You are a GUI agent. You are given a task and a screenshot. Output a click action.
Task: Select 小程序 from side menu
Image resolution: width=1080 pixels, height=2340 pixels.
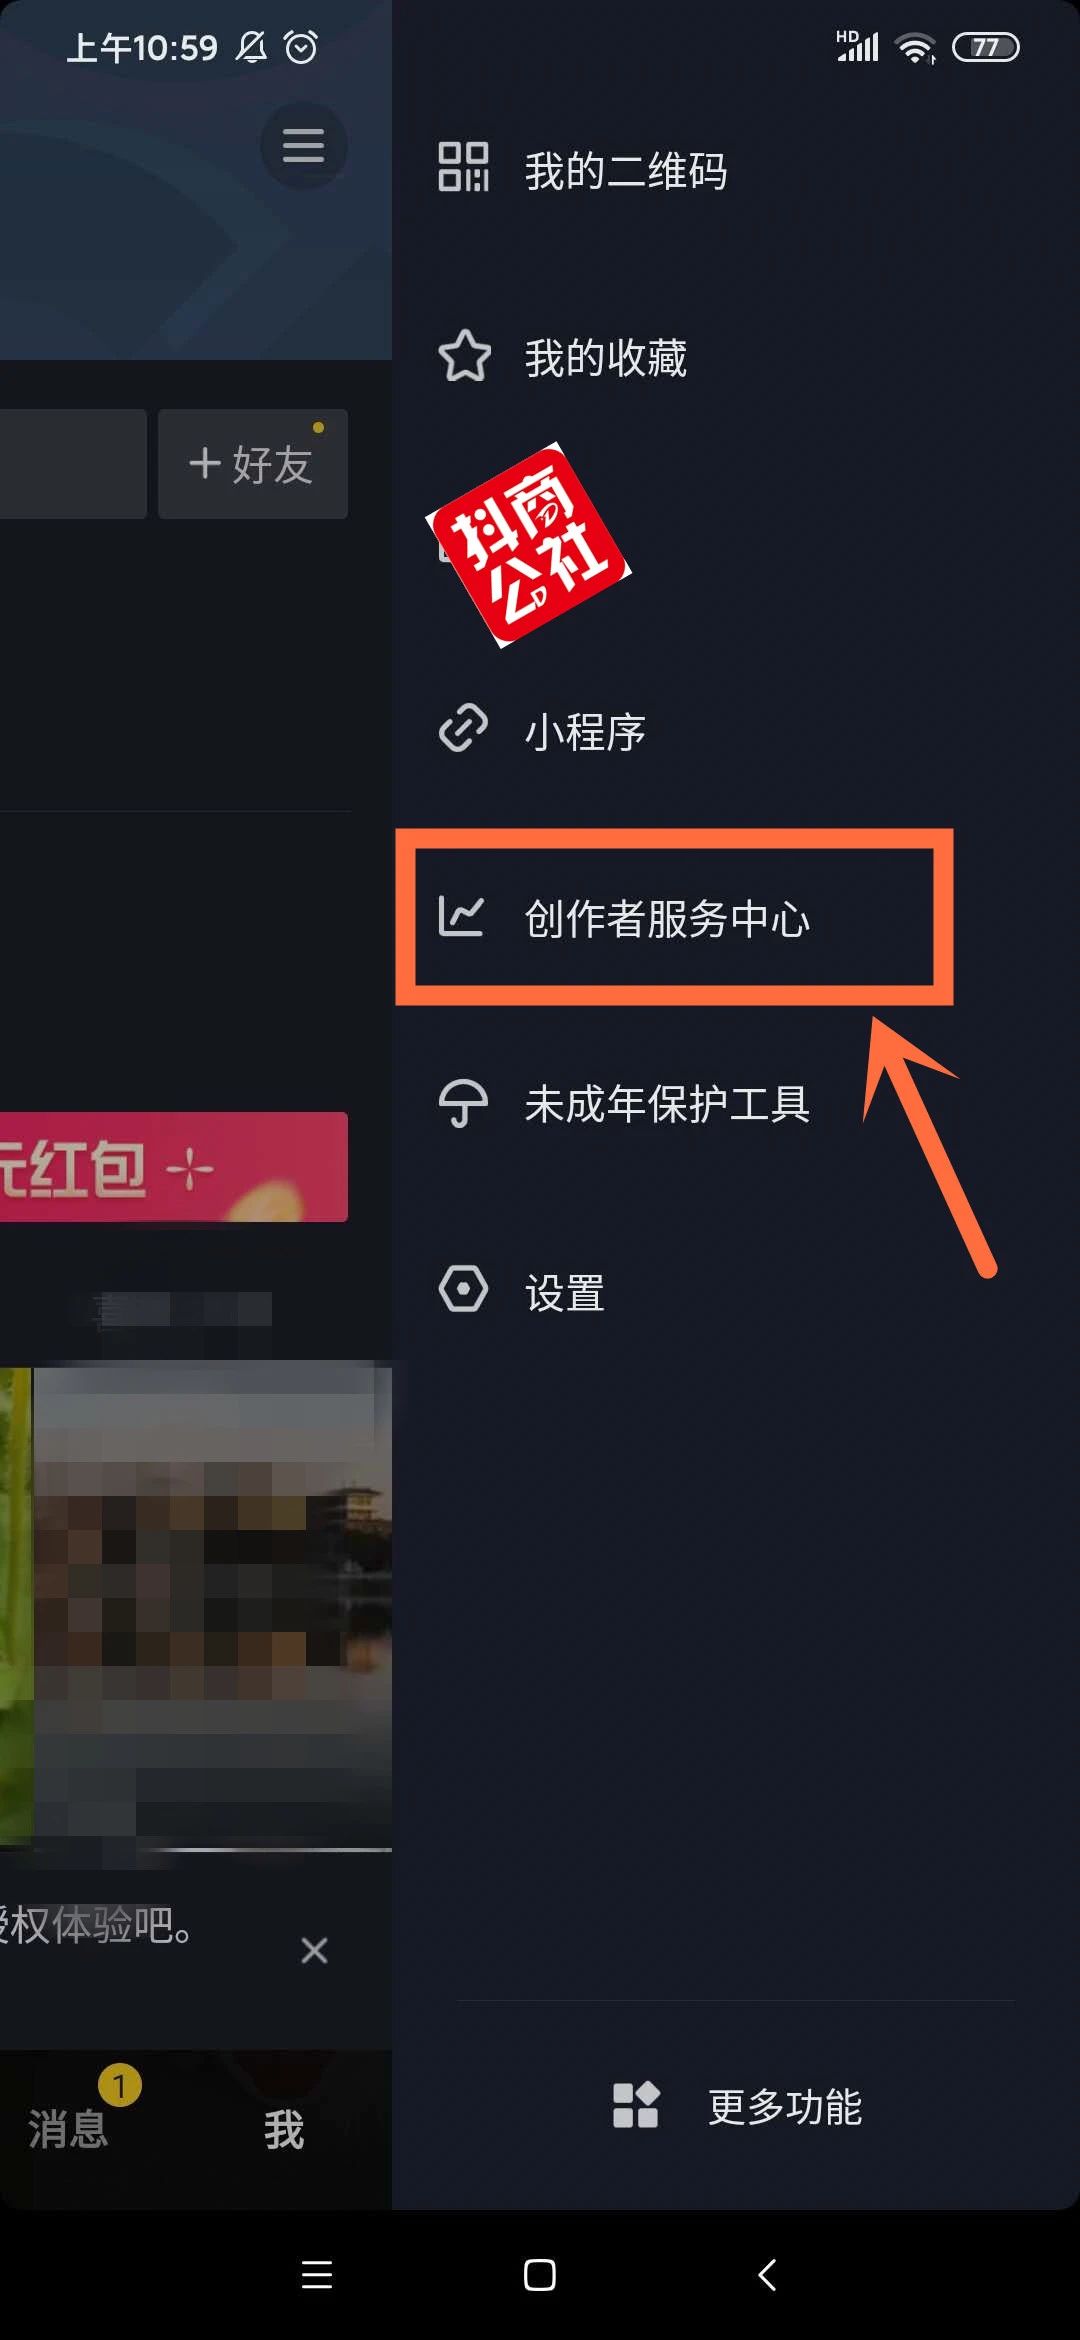pyautogui.click(x=585, y=732)
